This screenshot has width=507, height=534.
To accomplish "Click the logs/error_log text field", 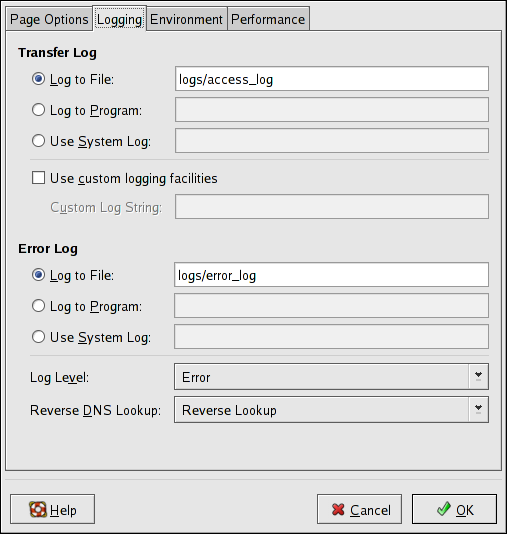I will tap(331, 275).
